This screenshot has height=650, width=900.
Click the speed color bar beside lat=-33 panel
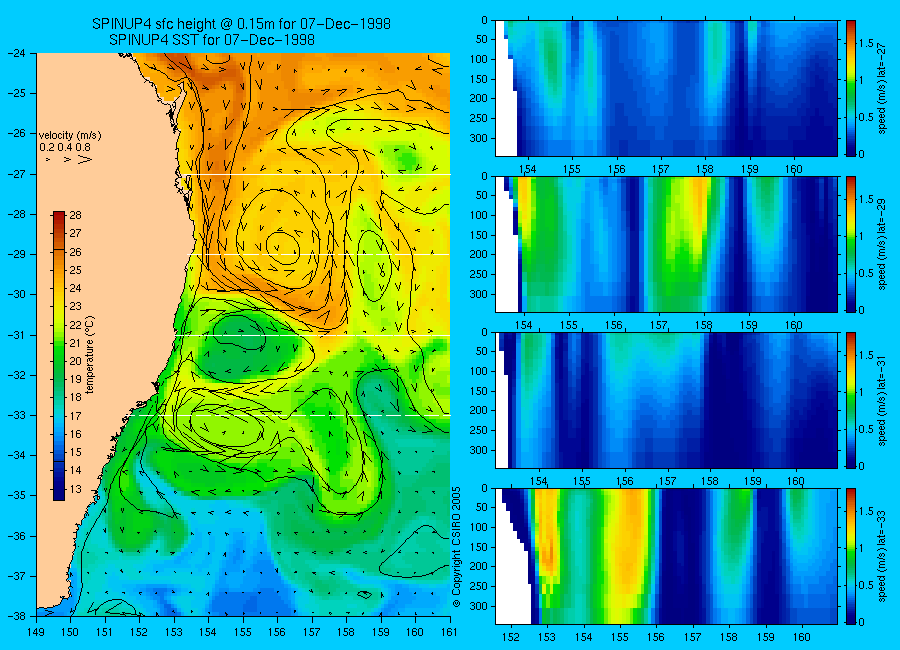pos(850,556)
